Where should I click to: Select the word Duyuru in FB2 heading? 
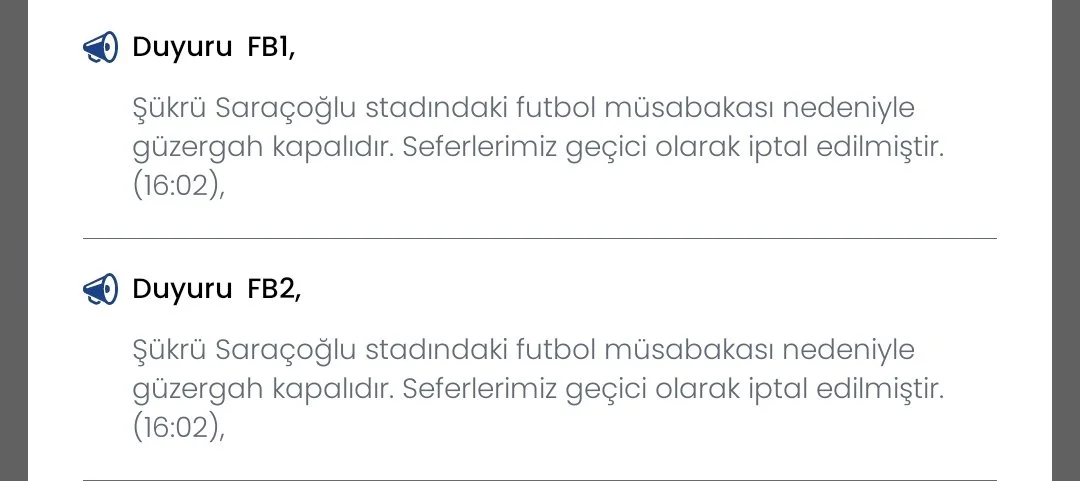click(182, 290)
